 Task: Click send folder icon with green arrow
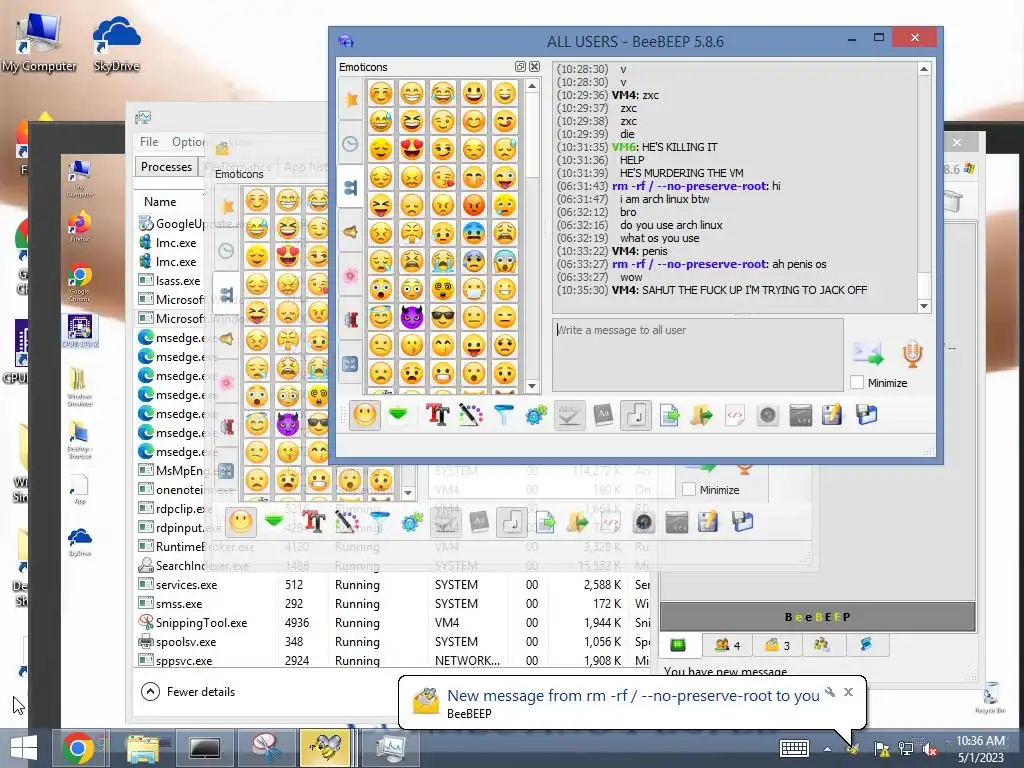(702, 415)
